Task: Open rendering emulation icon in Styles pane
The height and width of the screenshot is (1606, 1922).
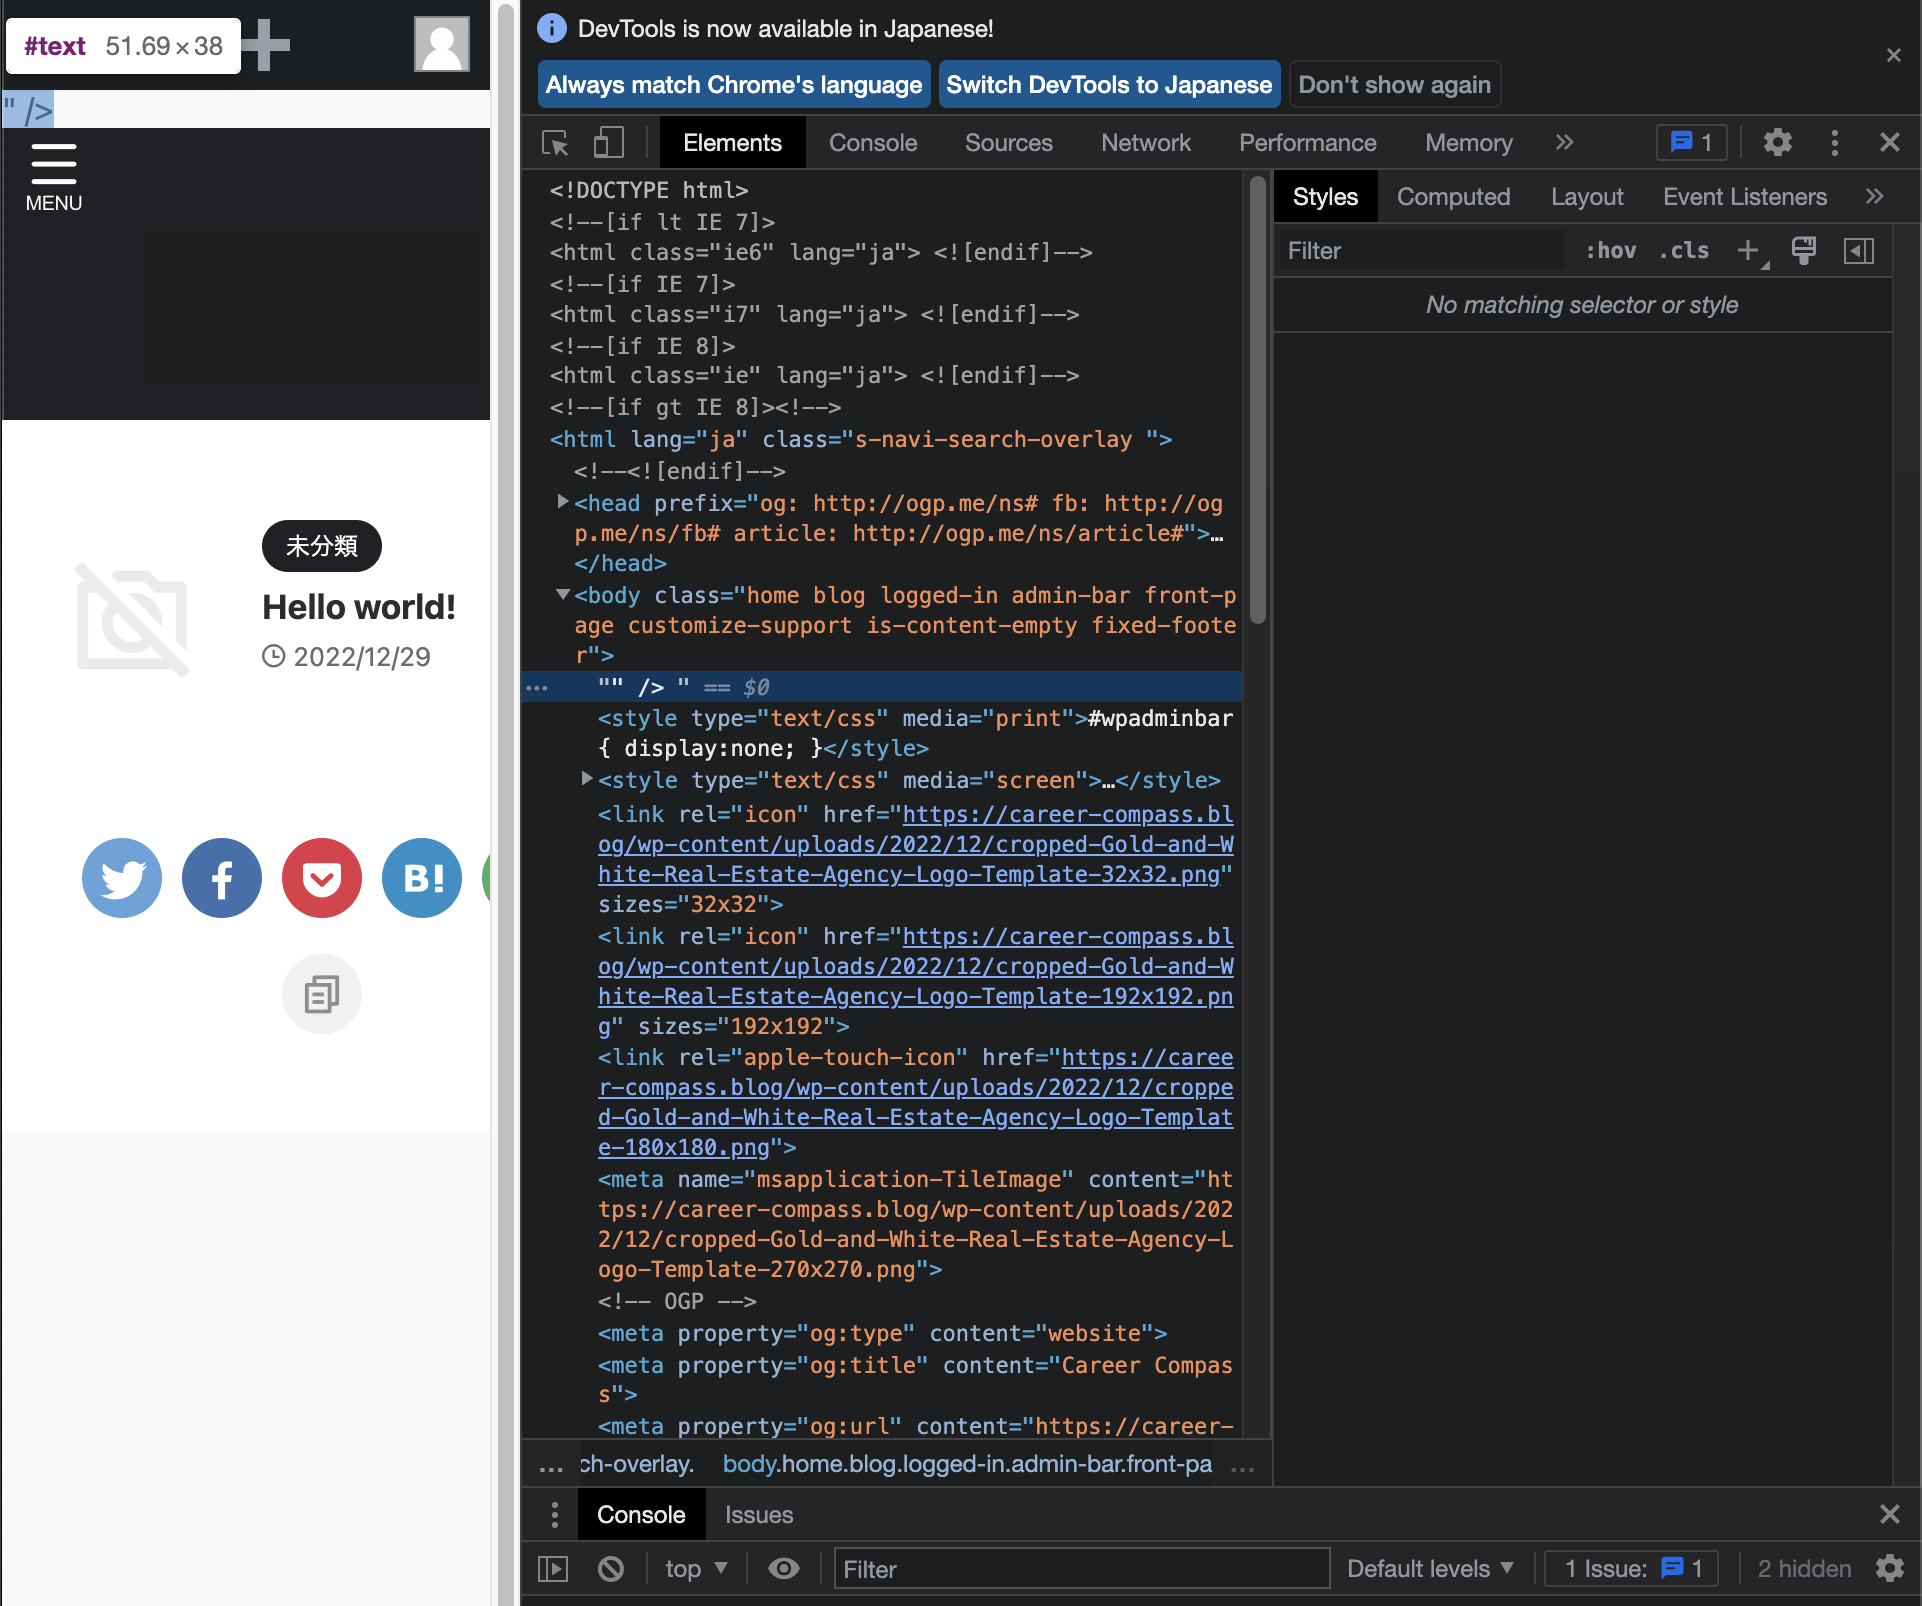Action: tap(1804, 250)
